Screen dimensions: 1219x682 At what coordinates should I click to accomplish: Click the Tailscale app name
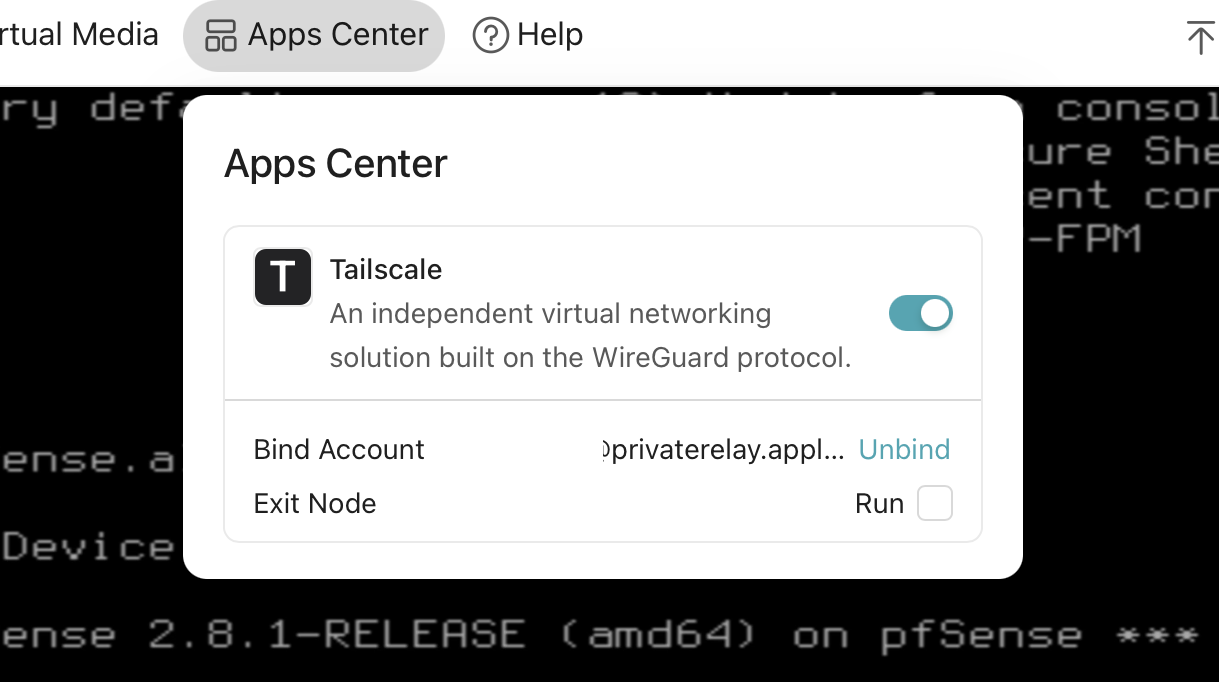[x=386, y=270]
